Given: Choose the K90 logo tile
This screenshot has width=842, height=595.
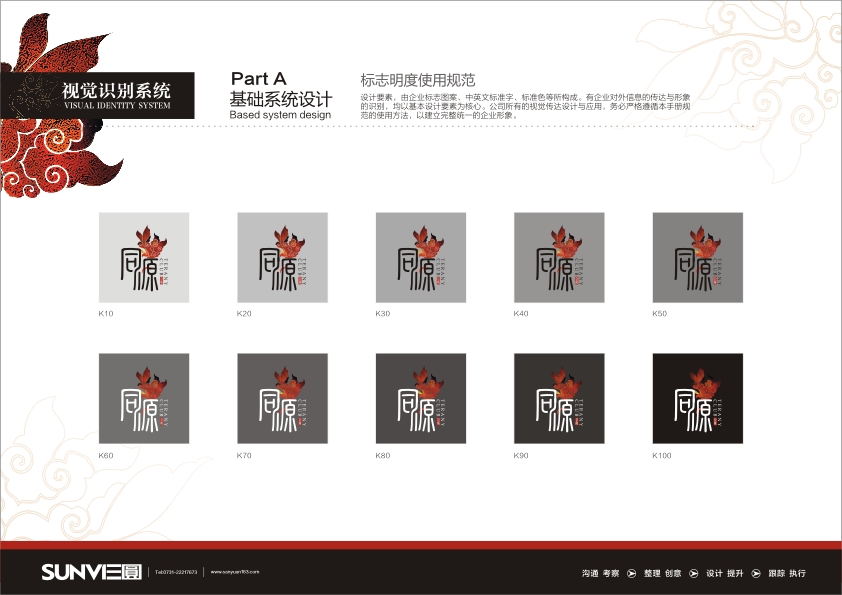Looking at the screenshot, I should click(559, 399).
